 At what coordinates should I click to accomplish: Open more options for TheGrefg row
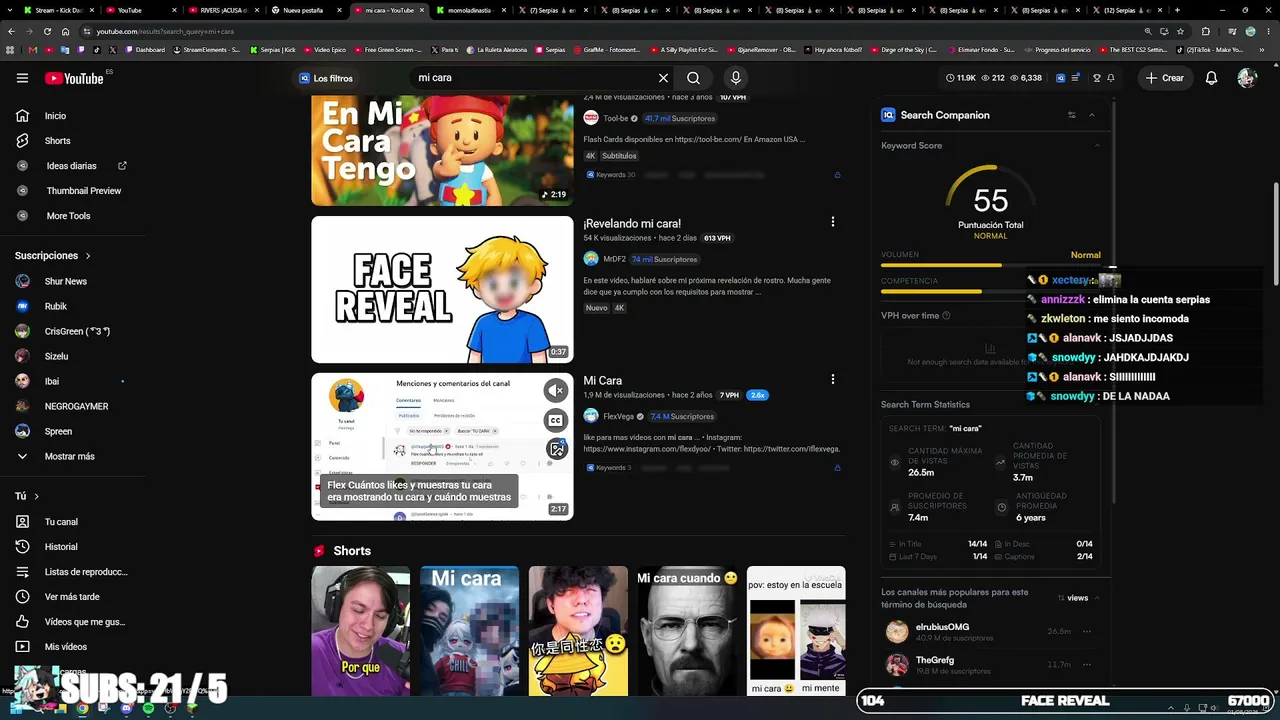click(1087, 664)
